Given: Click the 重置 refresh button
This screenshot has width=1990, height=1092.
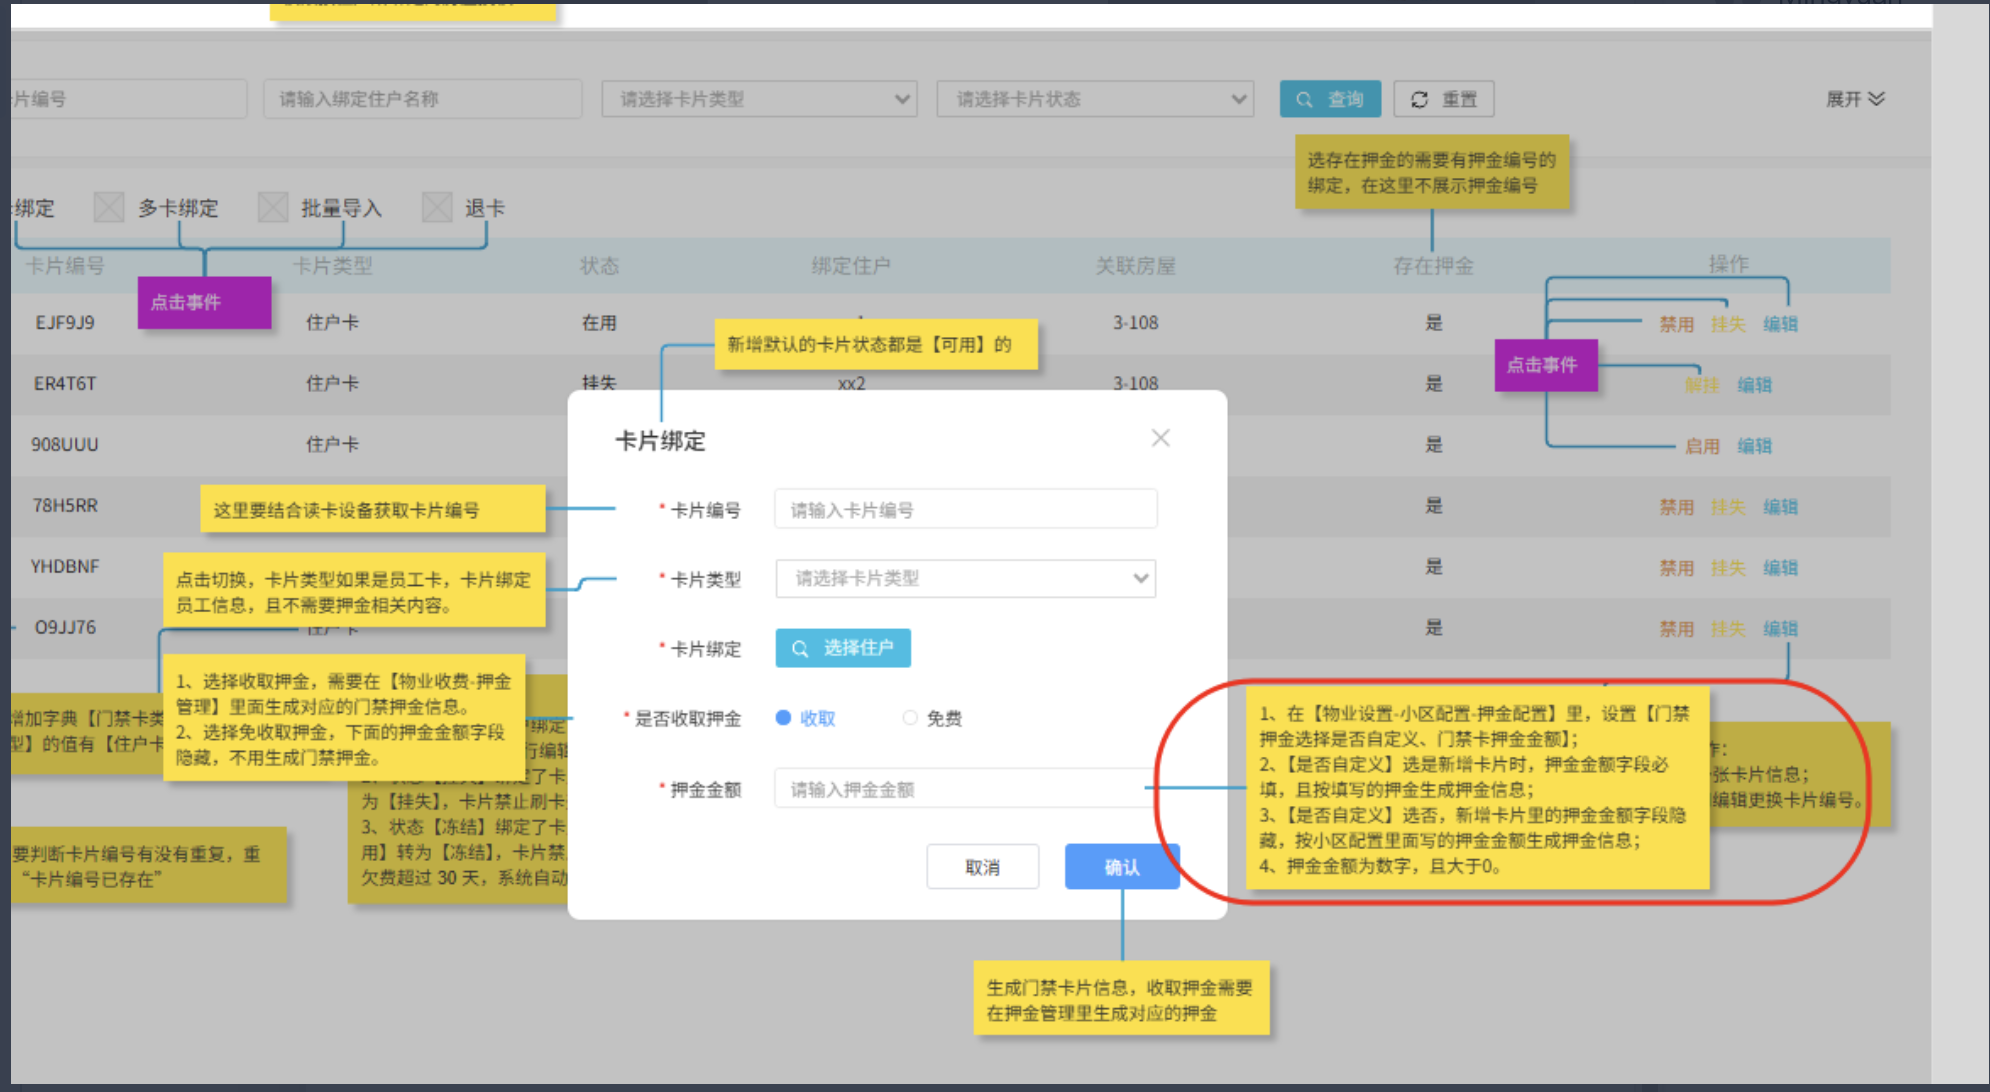Looking at the screenshot, I should (x=1443, y=99).
